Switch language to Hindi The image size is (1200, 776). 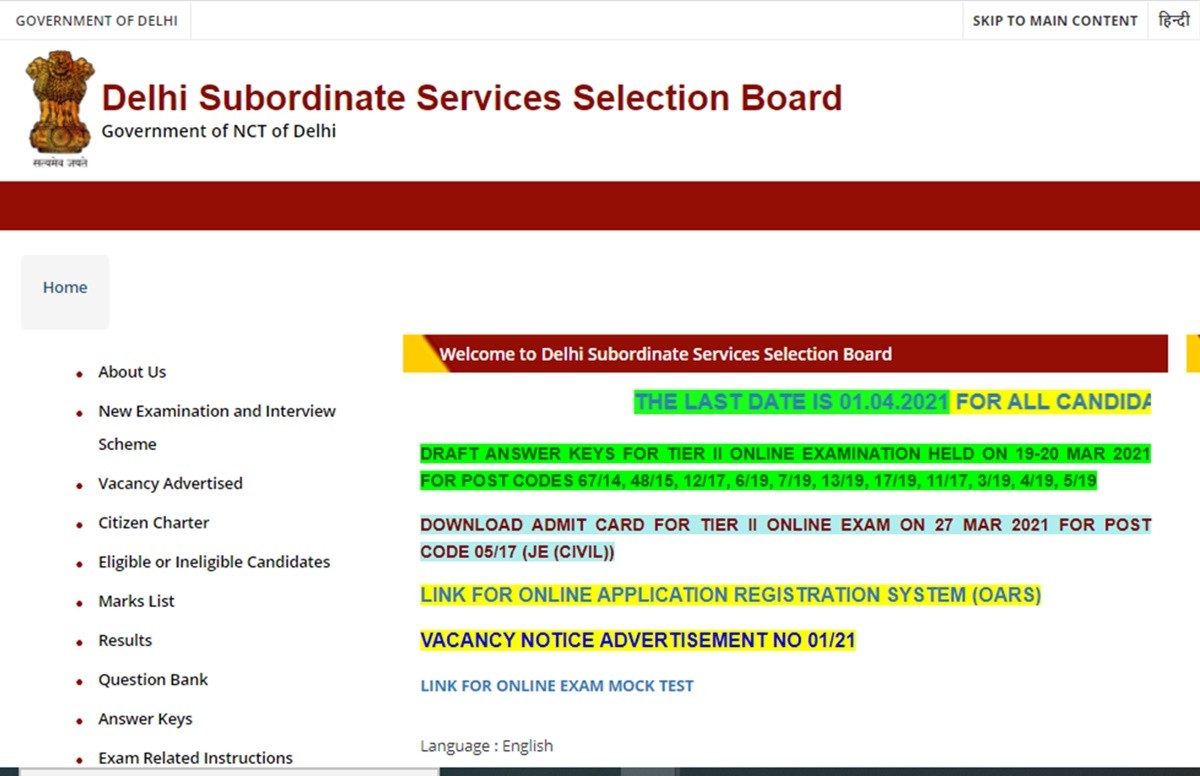(x=1174, y=20)
